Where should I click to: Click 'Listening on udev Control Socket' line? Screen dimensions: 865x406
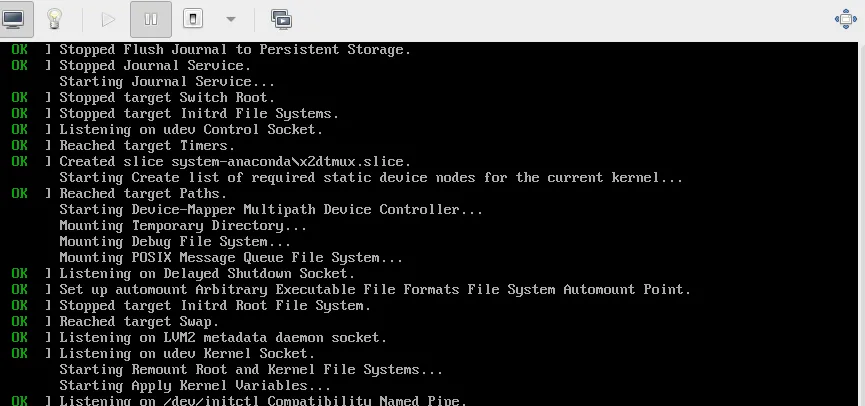coord(191,129)
